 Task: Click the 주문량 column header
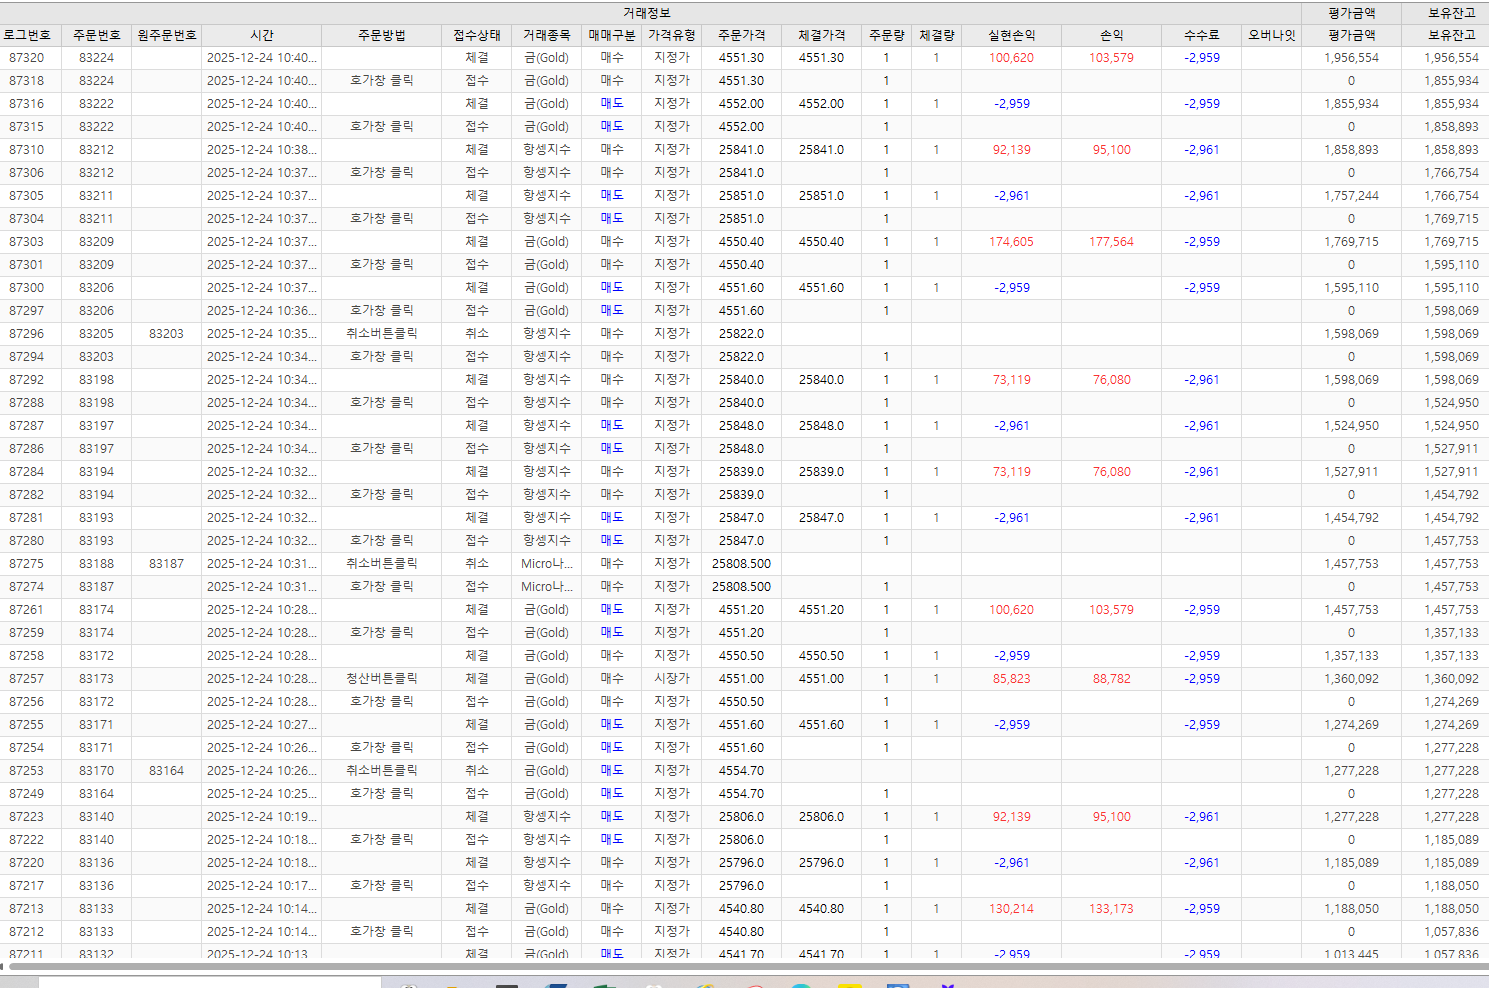tap(887, 35)
